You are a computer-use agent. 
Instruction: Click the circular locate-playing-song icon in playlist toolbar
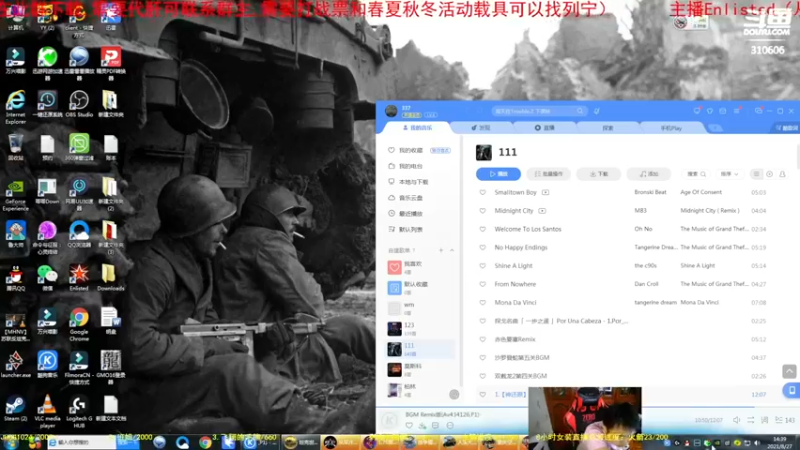pos(769,174)
